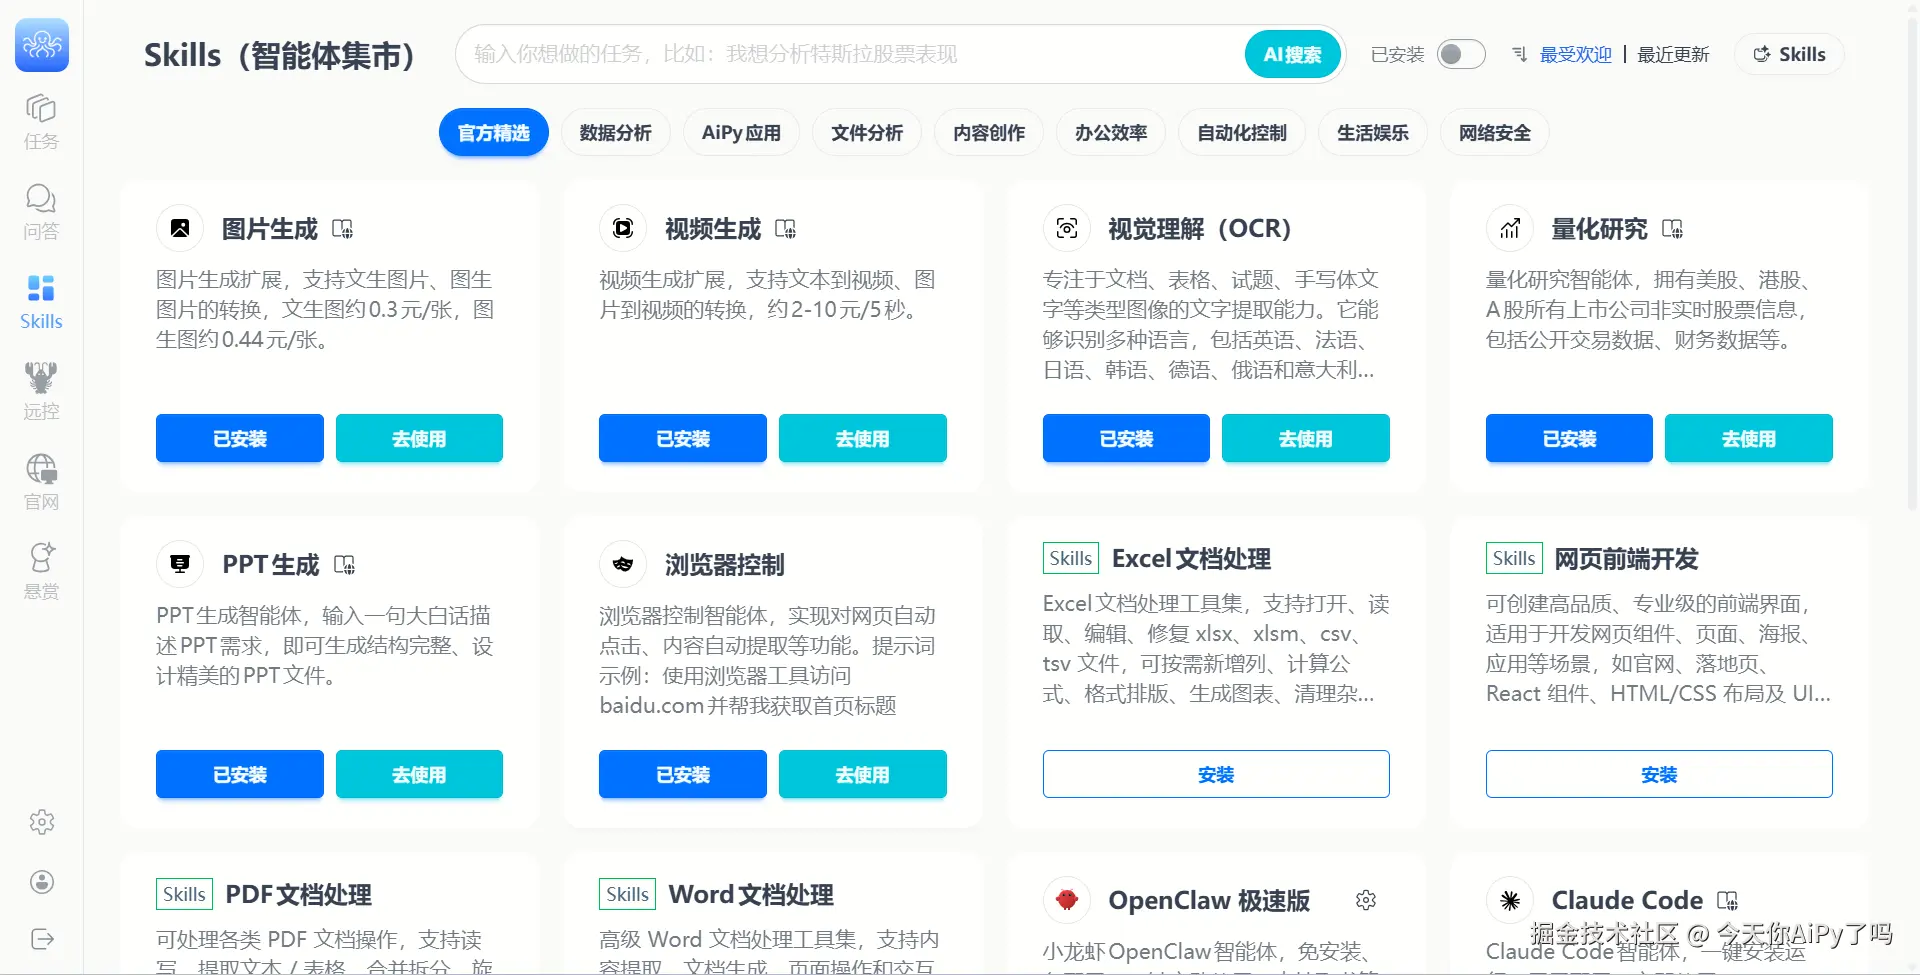Click the Claude Code starburst icon
The width and height of the screenshot is (1920, 975).
(1510, 900)
